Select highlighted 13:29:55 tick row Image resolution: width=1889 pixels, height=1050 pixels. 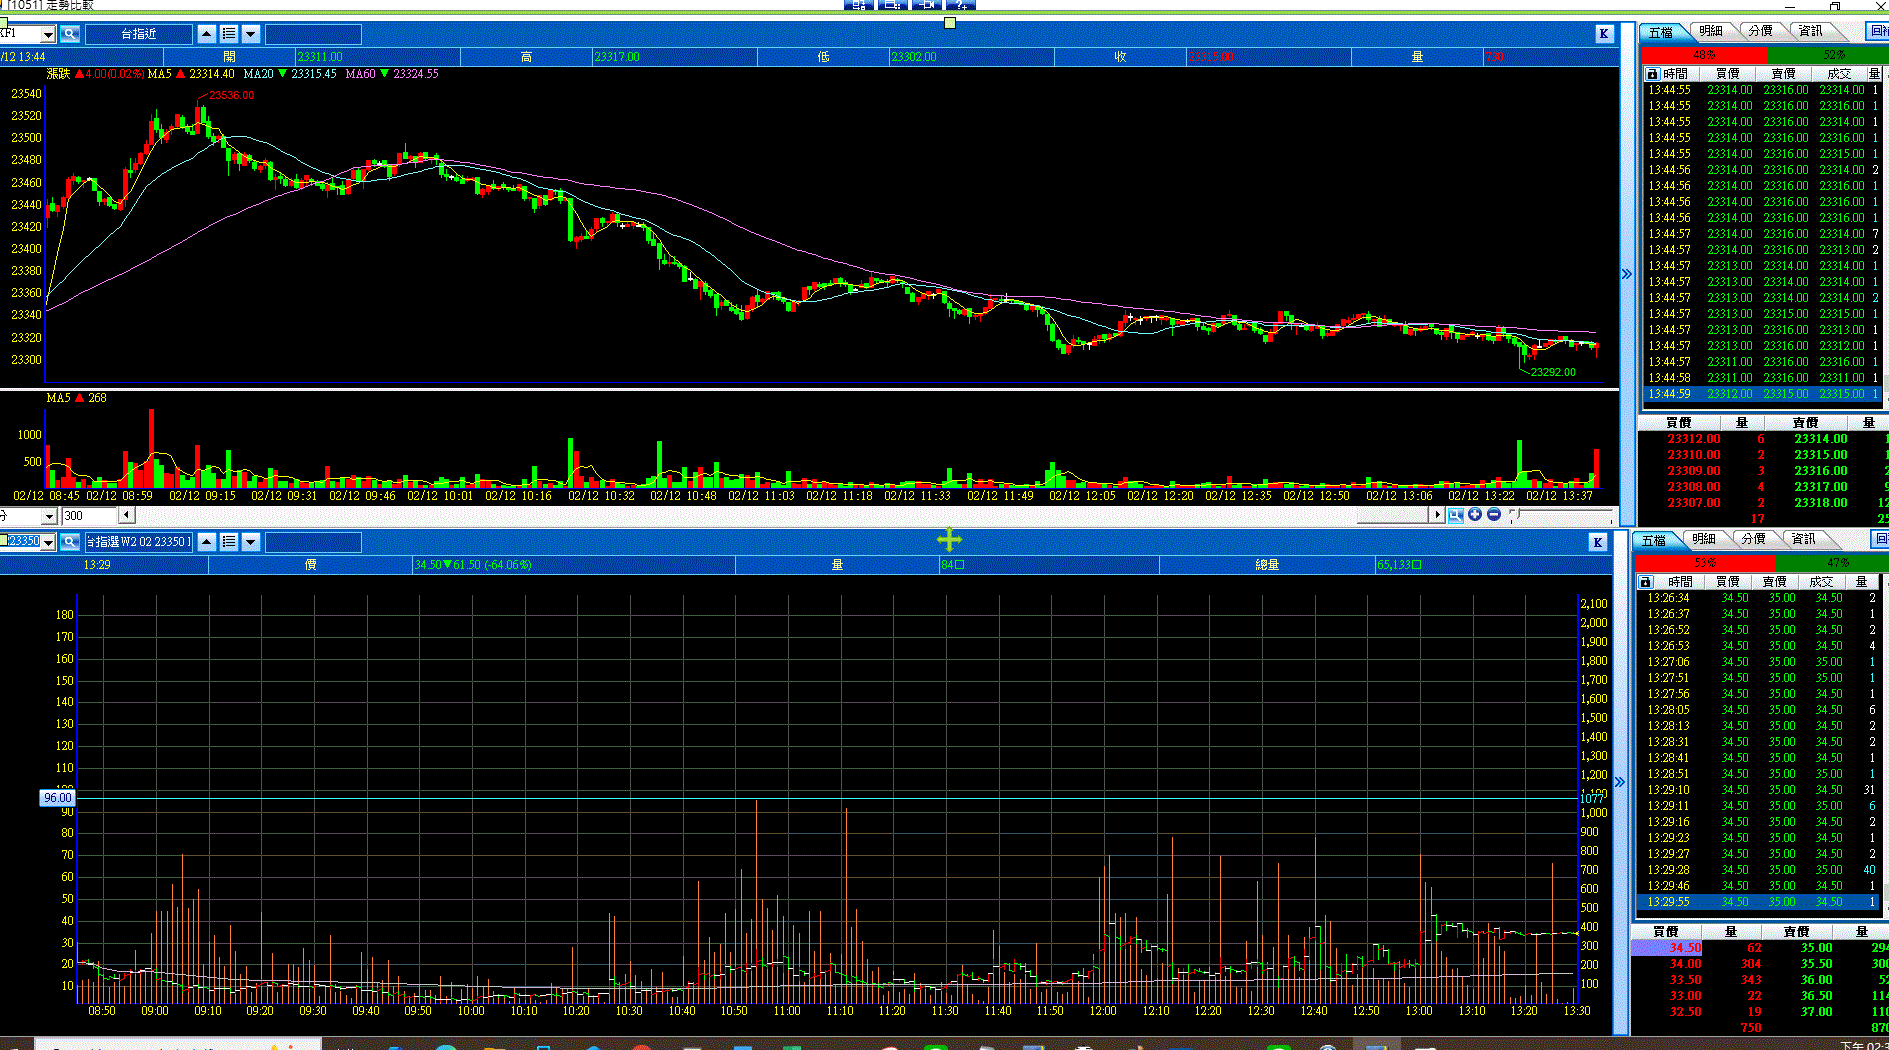[x=1757, y=902]
